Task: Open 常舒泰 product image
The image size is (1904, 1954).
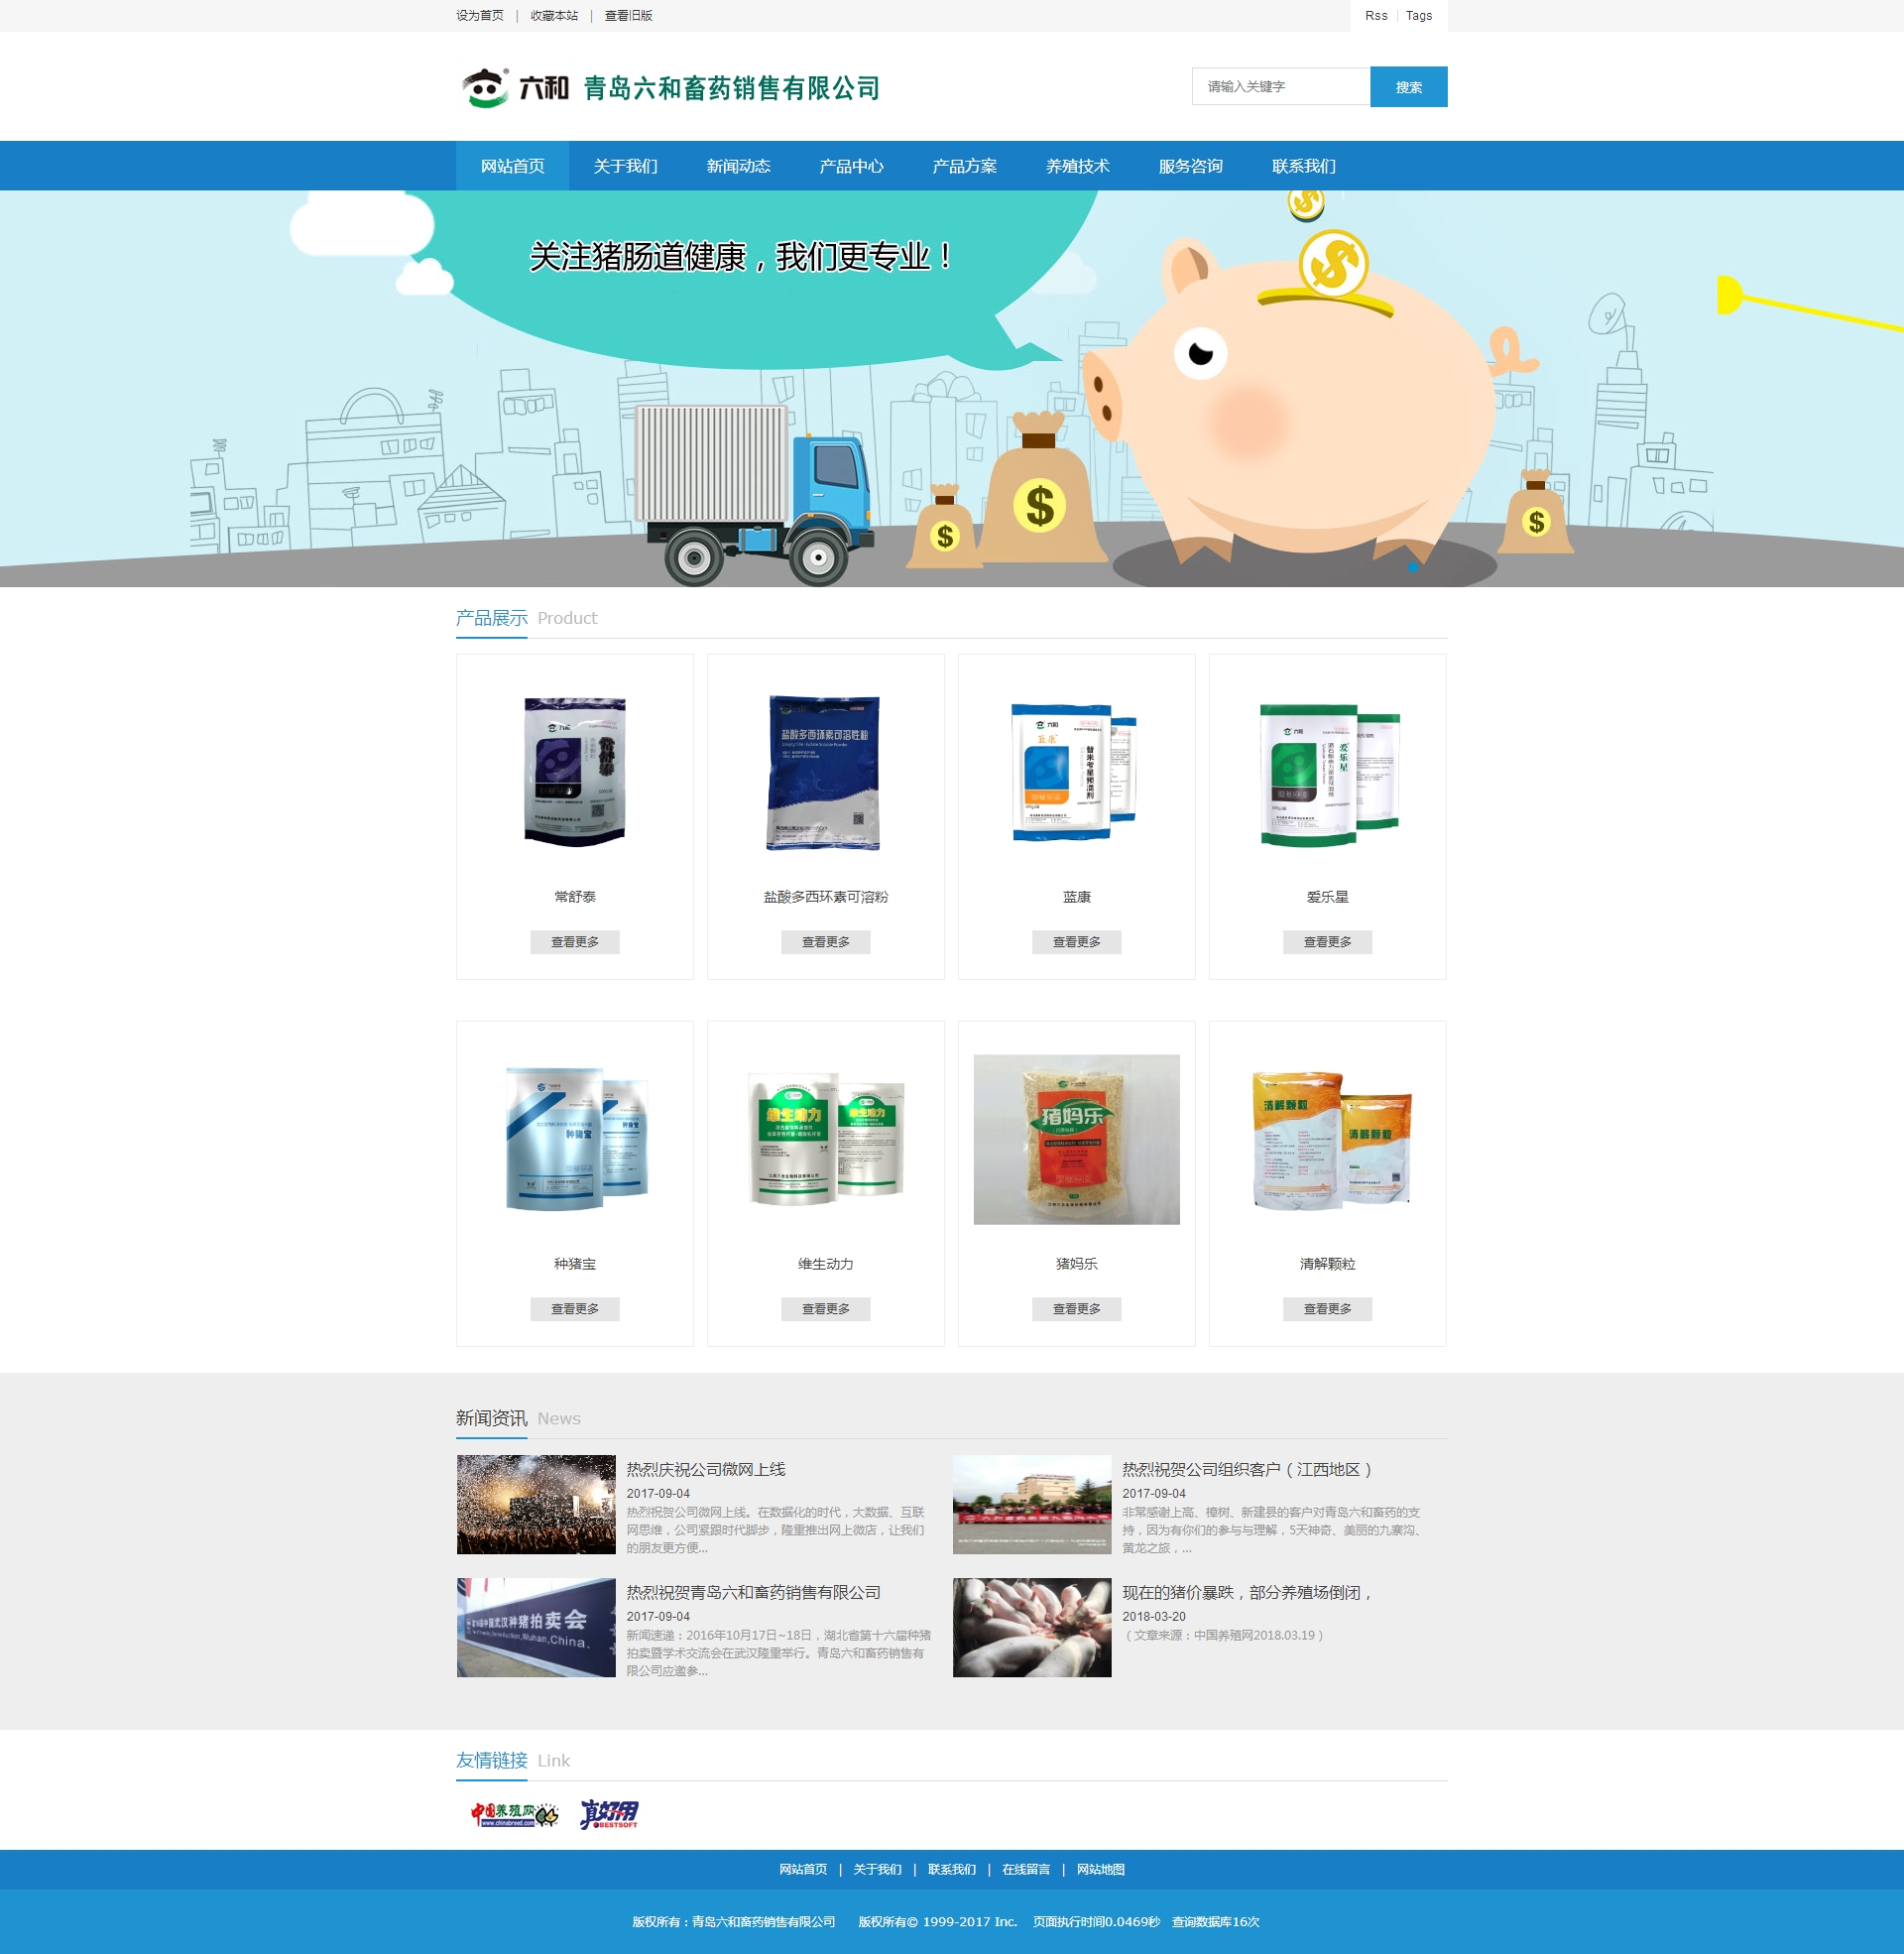Action: click(x=575, y=771)
